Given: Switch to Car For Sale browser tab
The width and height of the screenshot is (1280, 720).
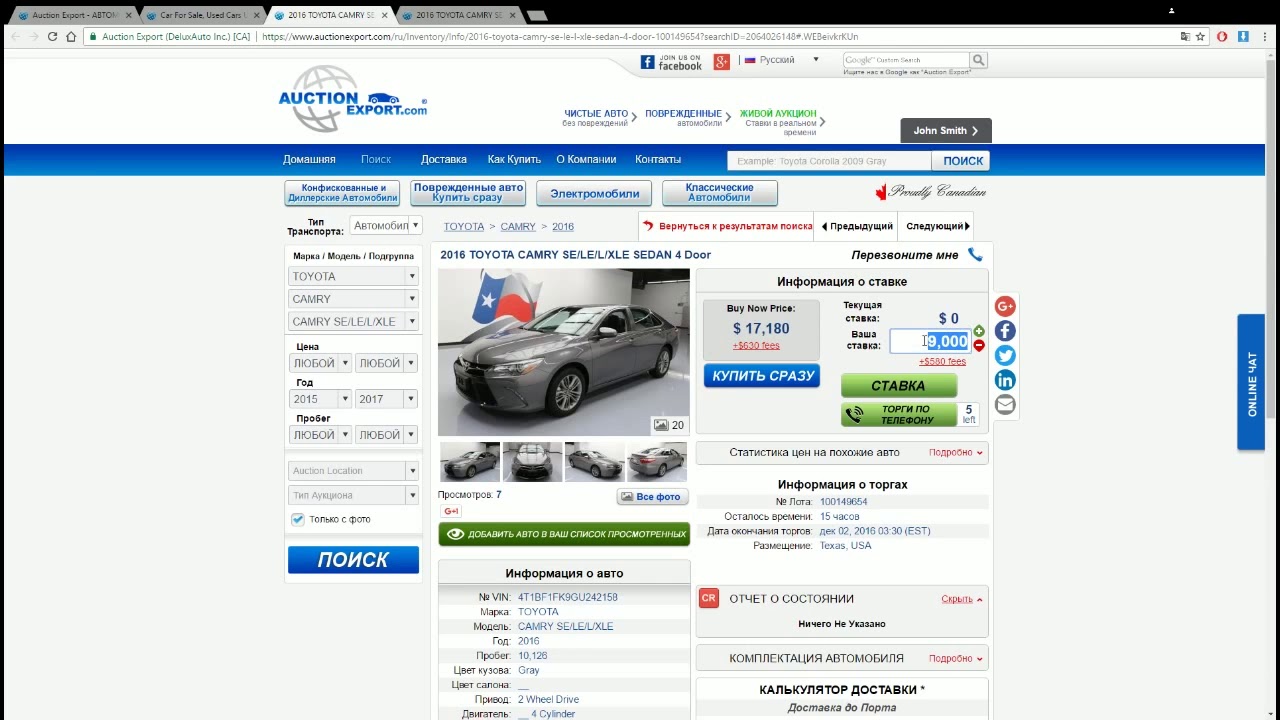Looking at the screenshot, I should click(x=203, y=15).
